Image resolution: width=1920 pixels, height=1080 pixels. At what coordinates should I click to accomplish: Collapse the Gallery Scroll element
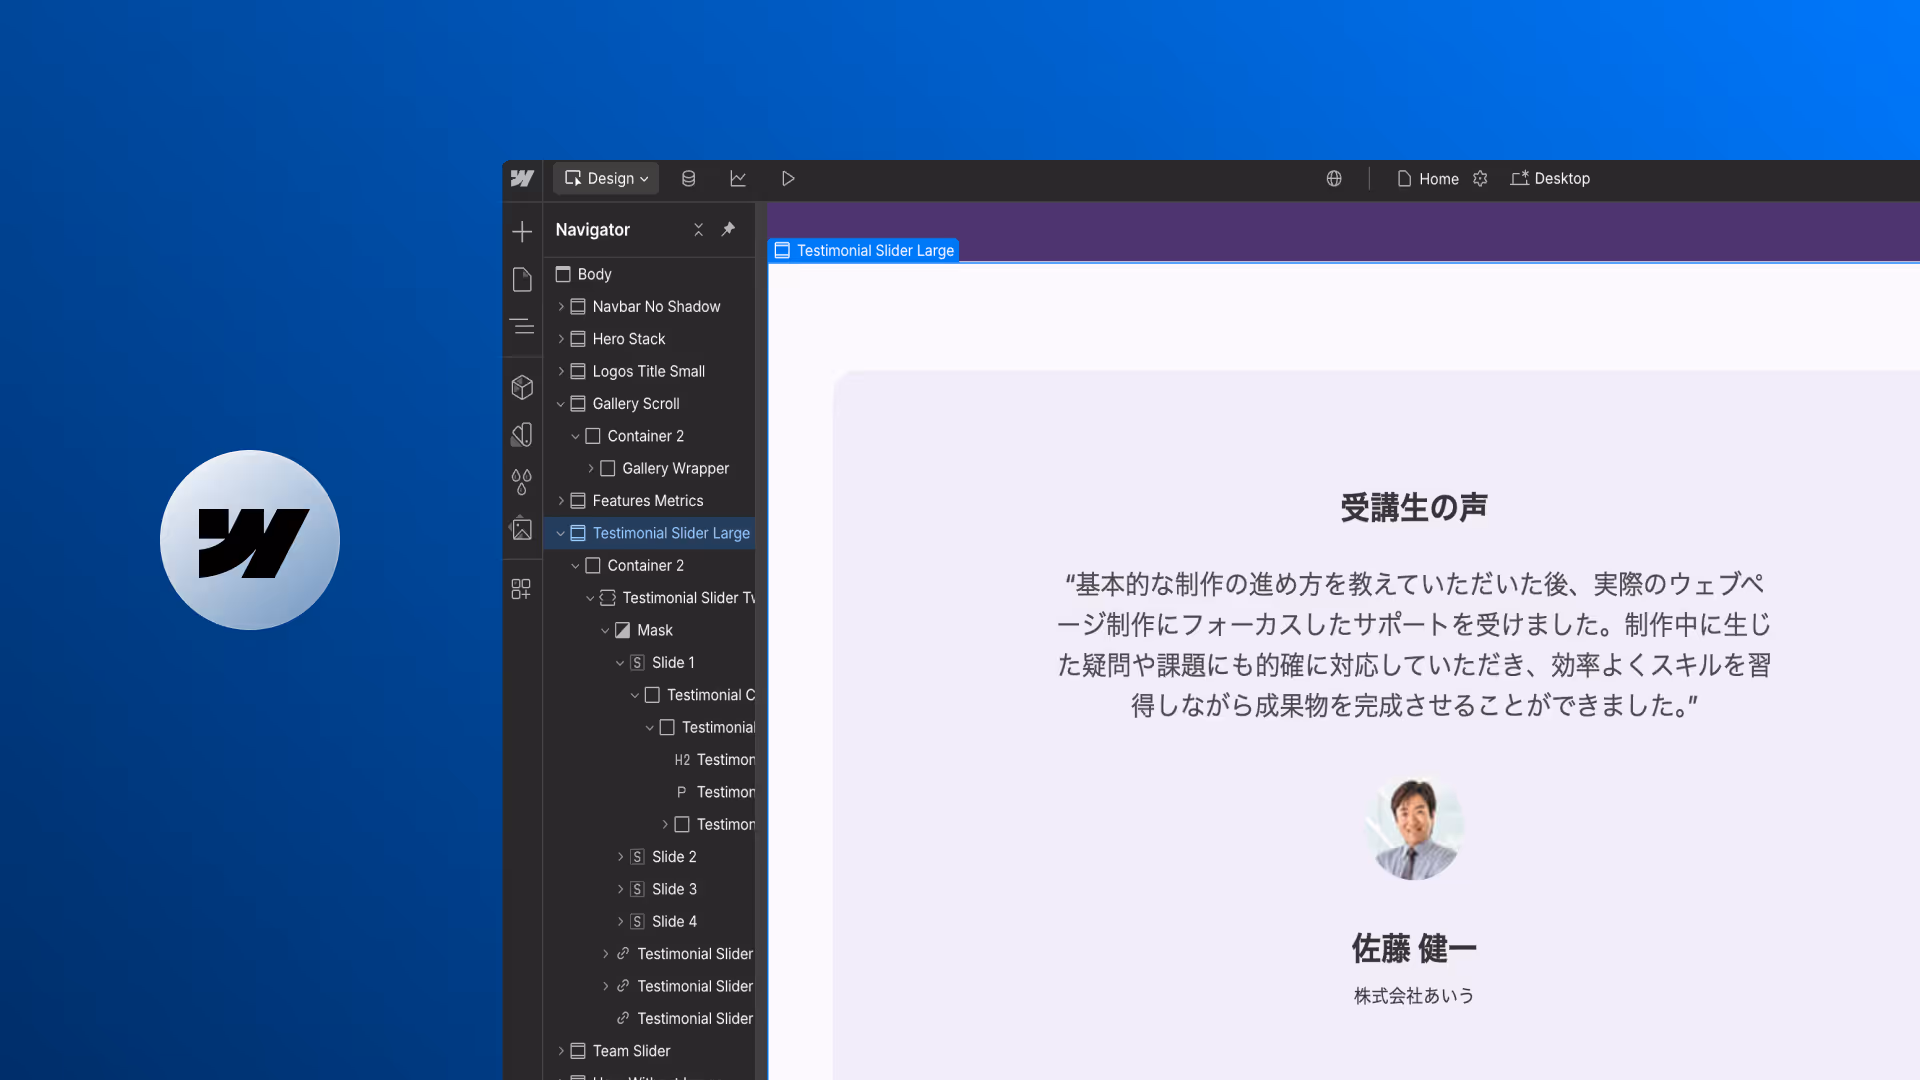(561, 404)
